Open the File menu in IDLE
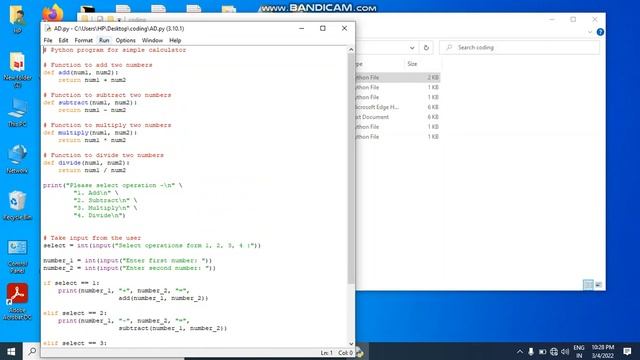 (x=48, y=40)
